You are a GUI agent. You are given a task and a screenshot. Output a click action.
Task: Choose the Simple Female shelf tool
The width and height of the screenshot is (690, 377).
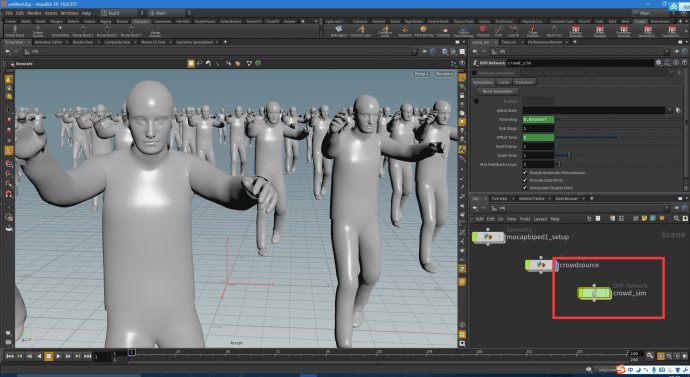[38, 31]
